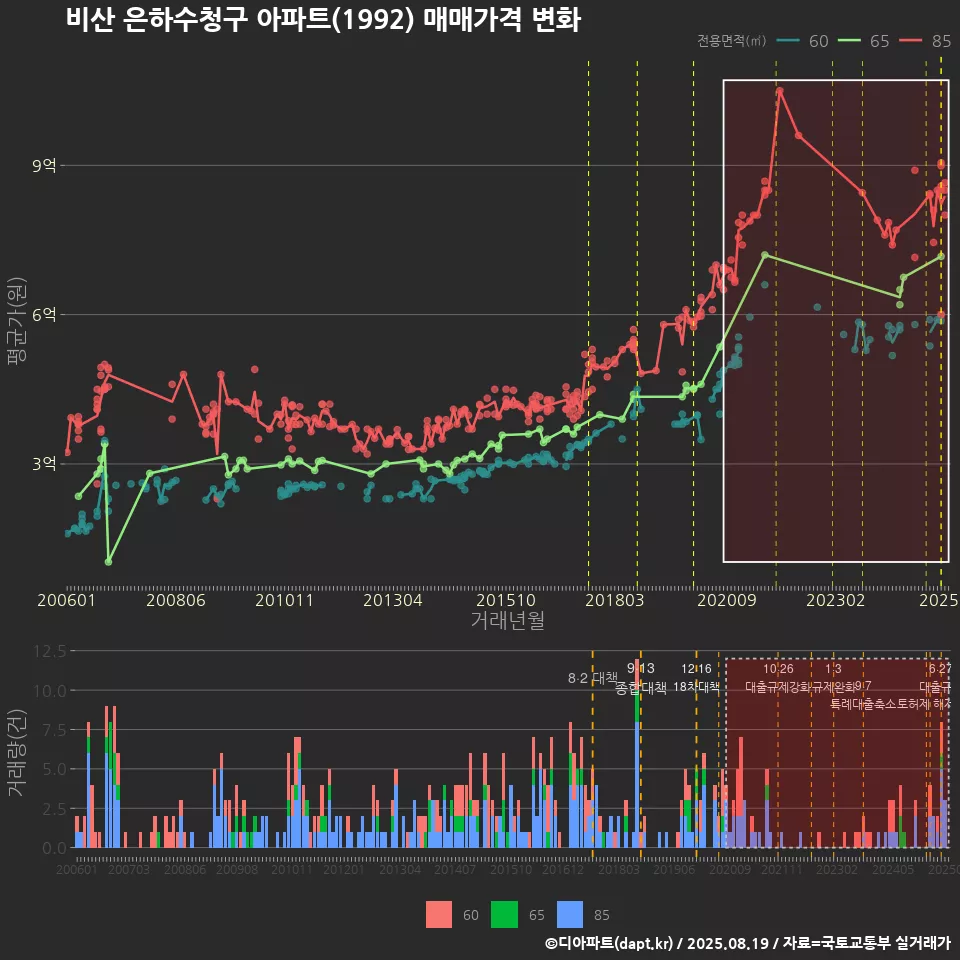Screen dimensions: 960x960
Task: Click the tallest volume bar near 9·13
Action: point(637,753)
